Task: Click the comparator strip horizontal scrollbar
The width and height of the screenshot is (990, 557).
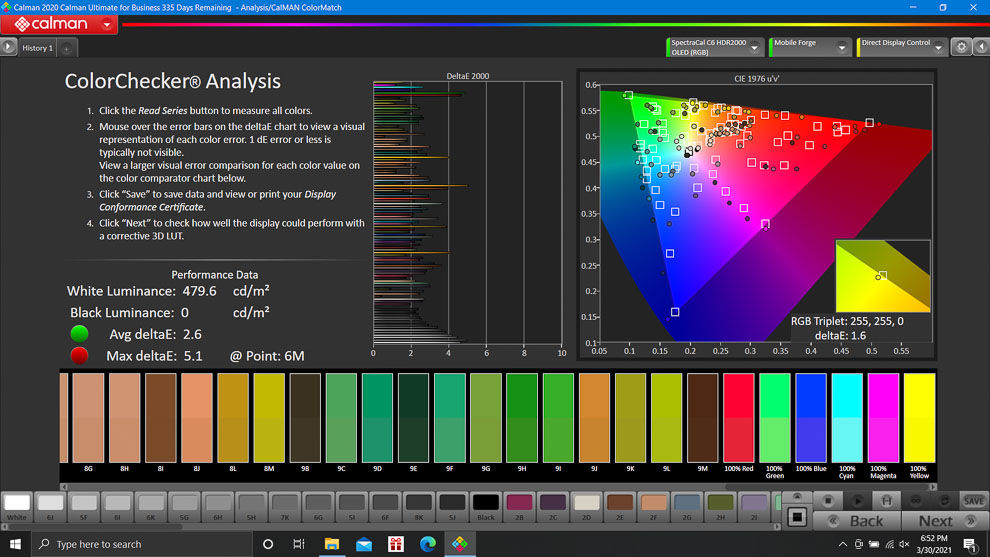Action: tap(499, 487)
